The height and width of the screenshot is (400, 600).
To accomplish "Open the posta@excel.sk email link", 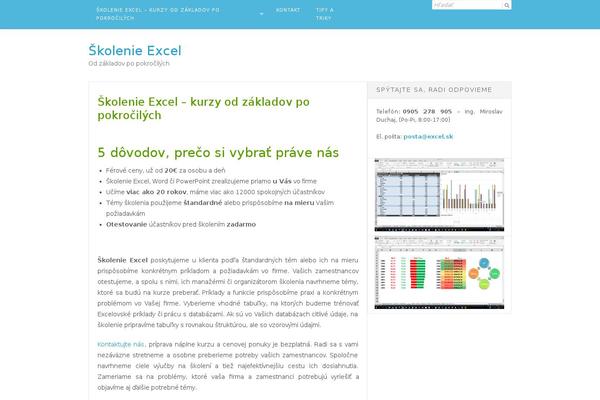I will [x=428, y=137].
